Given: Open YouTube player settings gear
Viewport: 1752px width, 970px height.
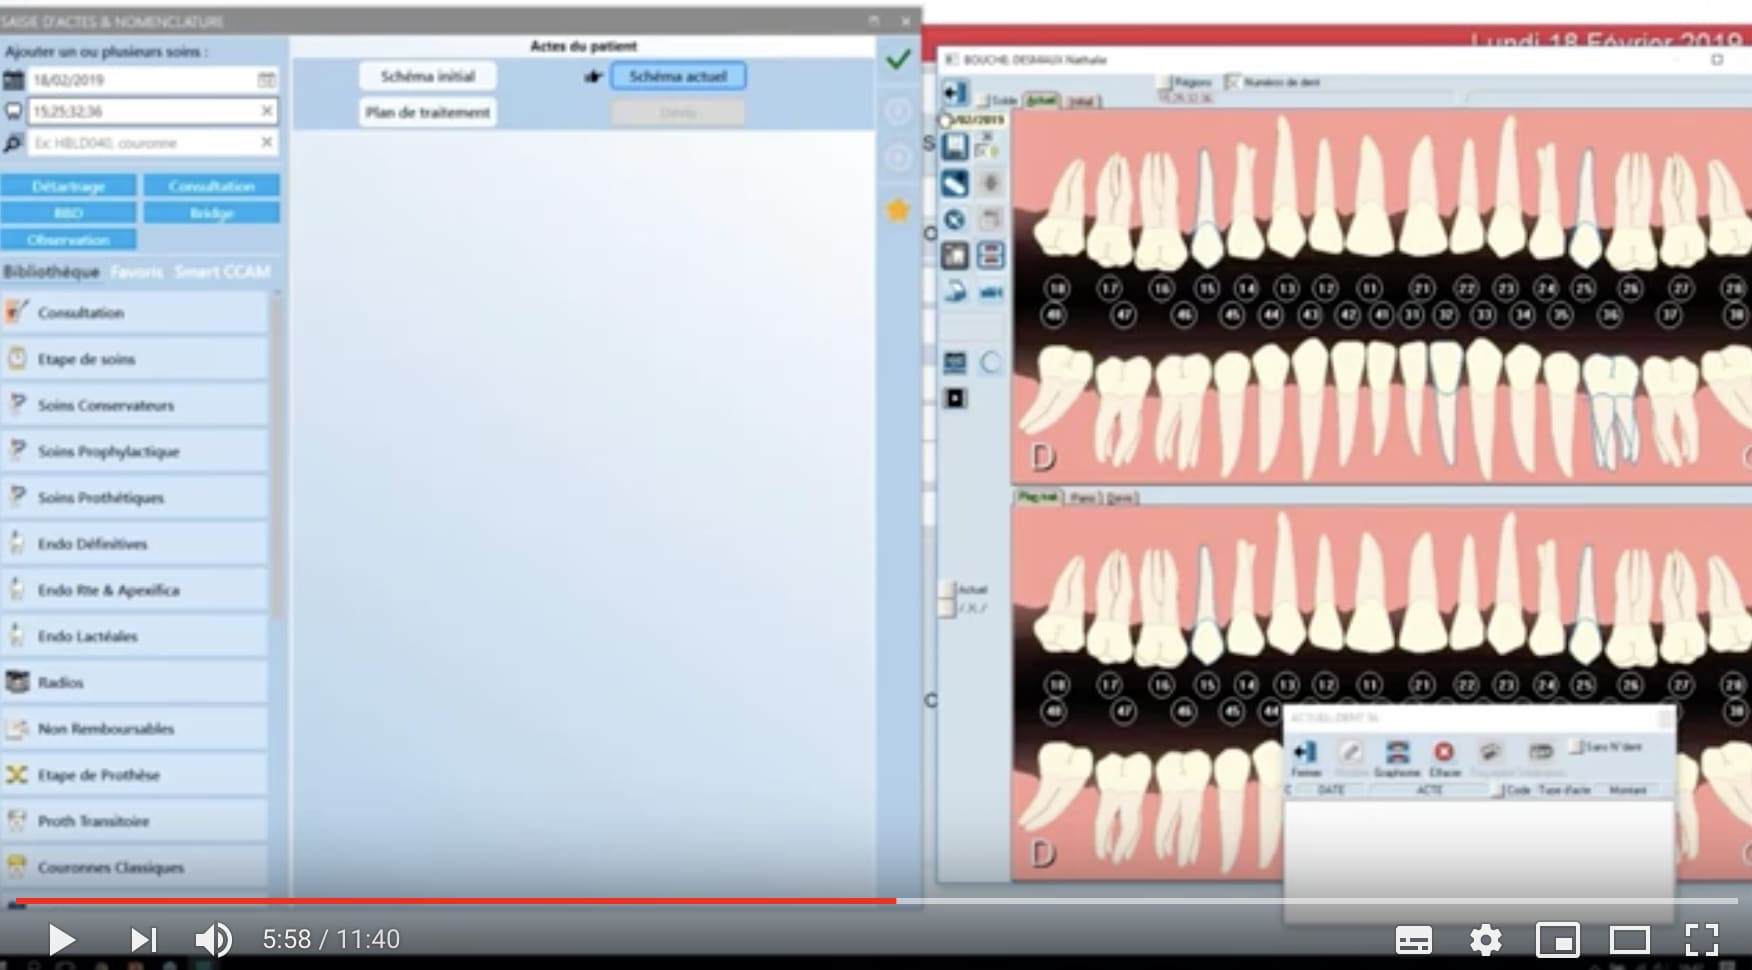Looking at the screenshot, I should click(x=1485, y=940).
